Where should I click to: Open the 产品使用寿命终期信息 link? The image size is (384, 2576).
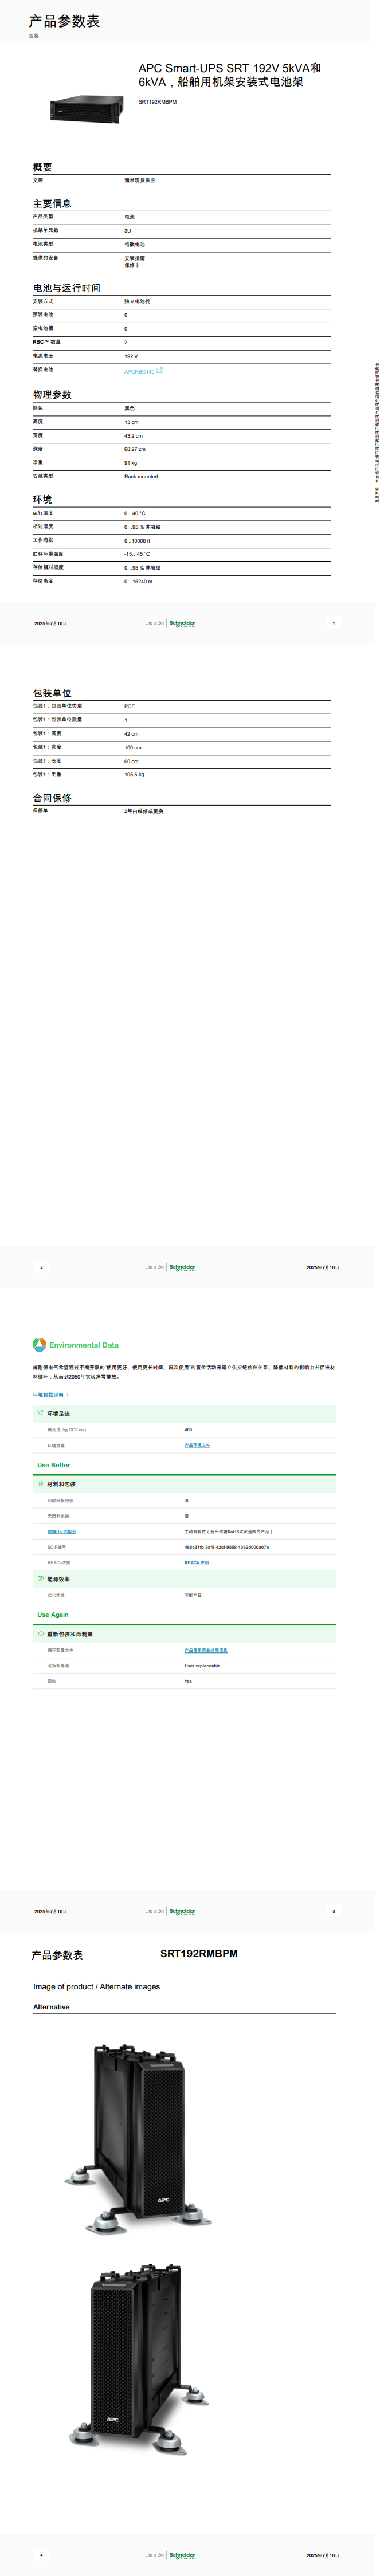pos(205,1650)
